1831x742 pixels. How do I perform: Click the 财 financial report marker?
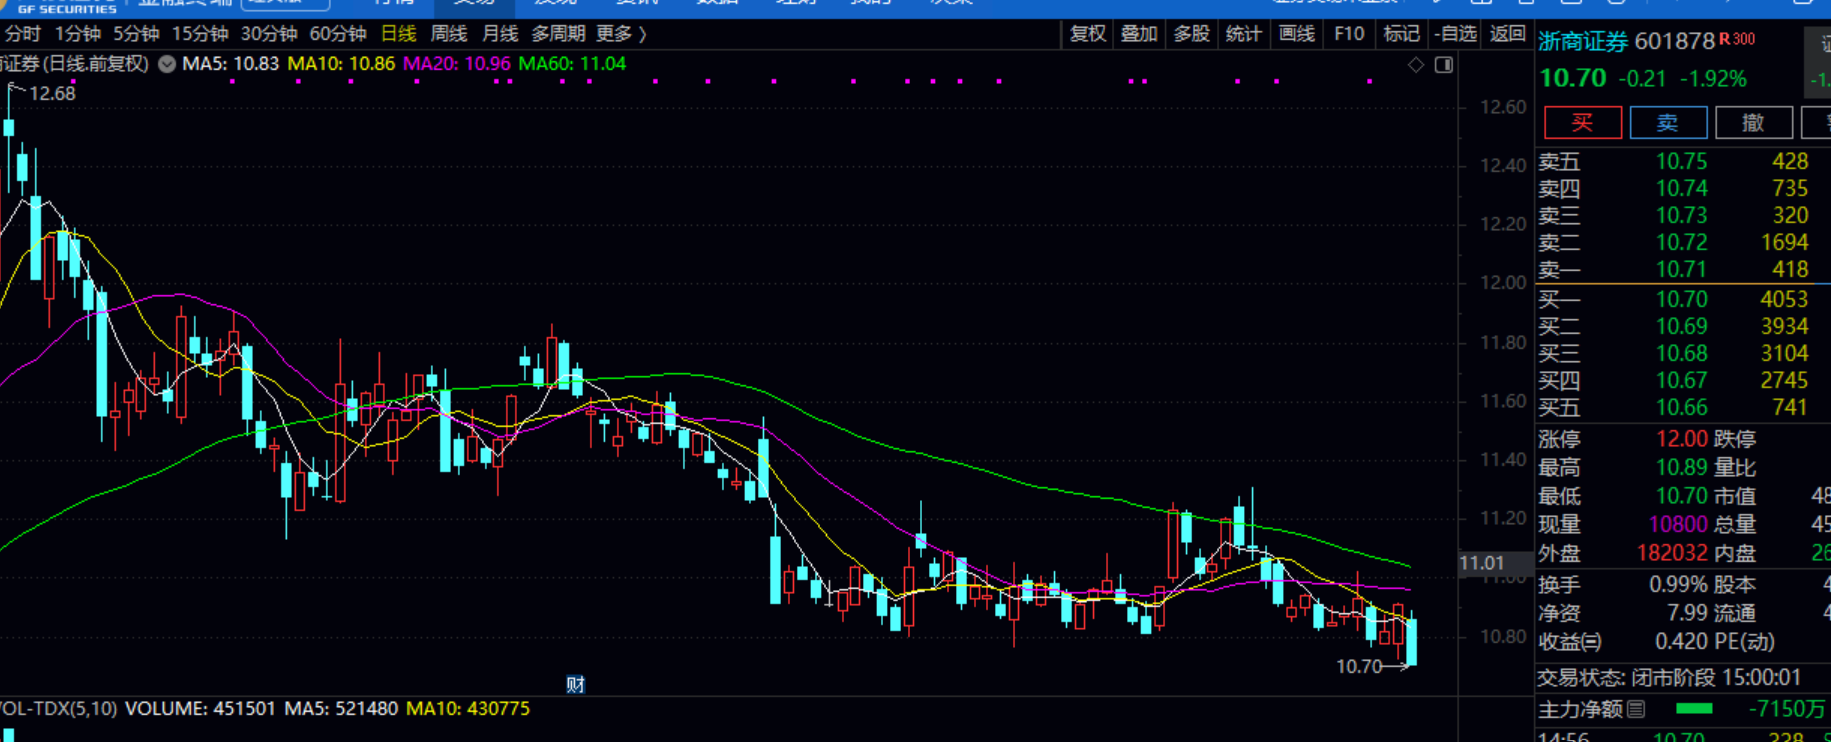click(x=575, y=685)
